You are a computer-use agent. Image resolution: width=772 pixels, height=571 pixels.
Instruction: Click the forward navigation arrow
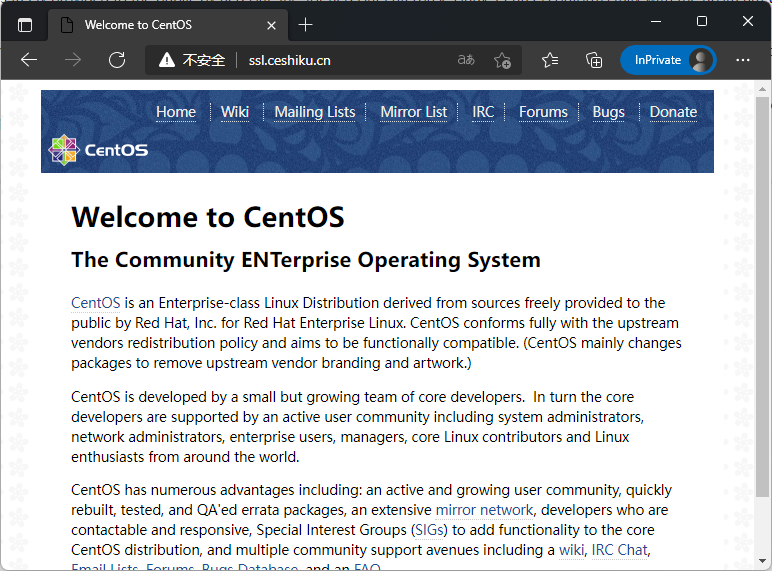(73, 60)
